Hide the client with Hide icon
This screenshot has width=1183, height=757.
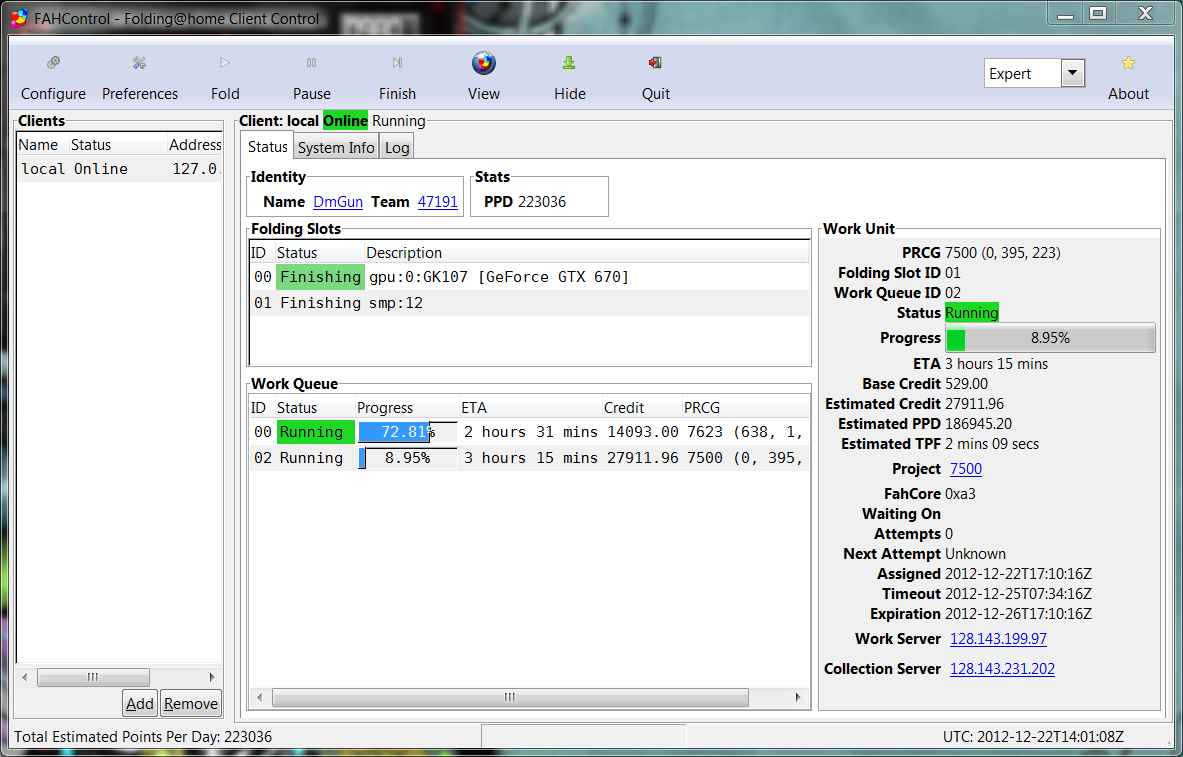(569, 64)
